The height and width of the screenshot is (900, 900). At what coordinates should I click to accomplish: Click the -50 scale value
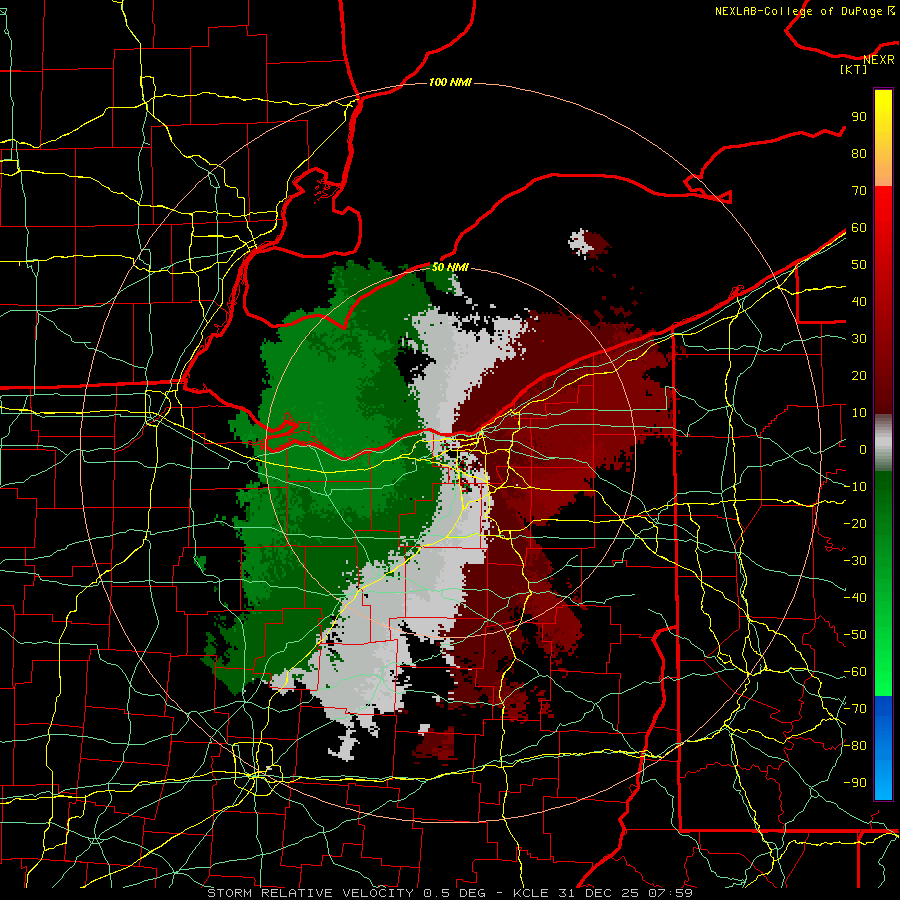click(855, 635)
